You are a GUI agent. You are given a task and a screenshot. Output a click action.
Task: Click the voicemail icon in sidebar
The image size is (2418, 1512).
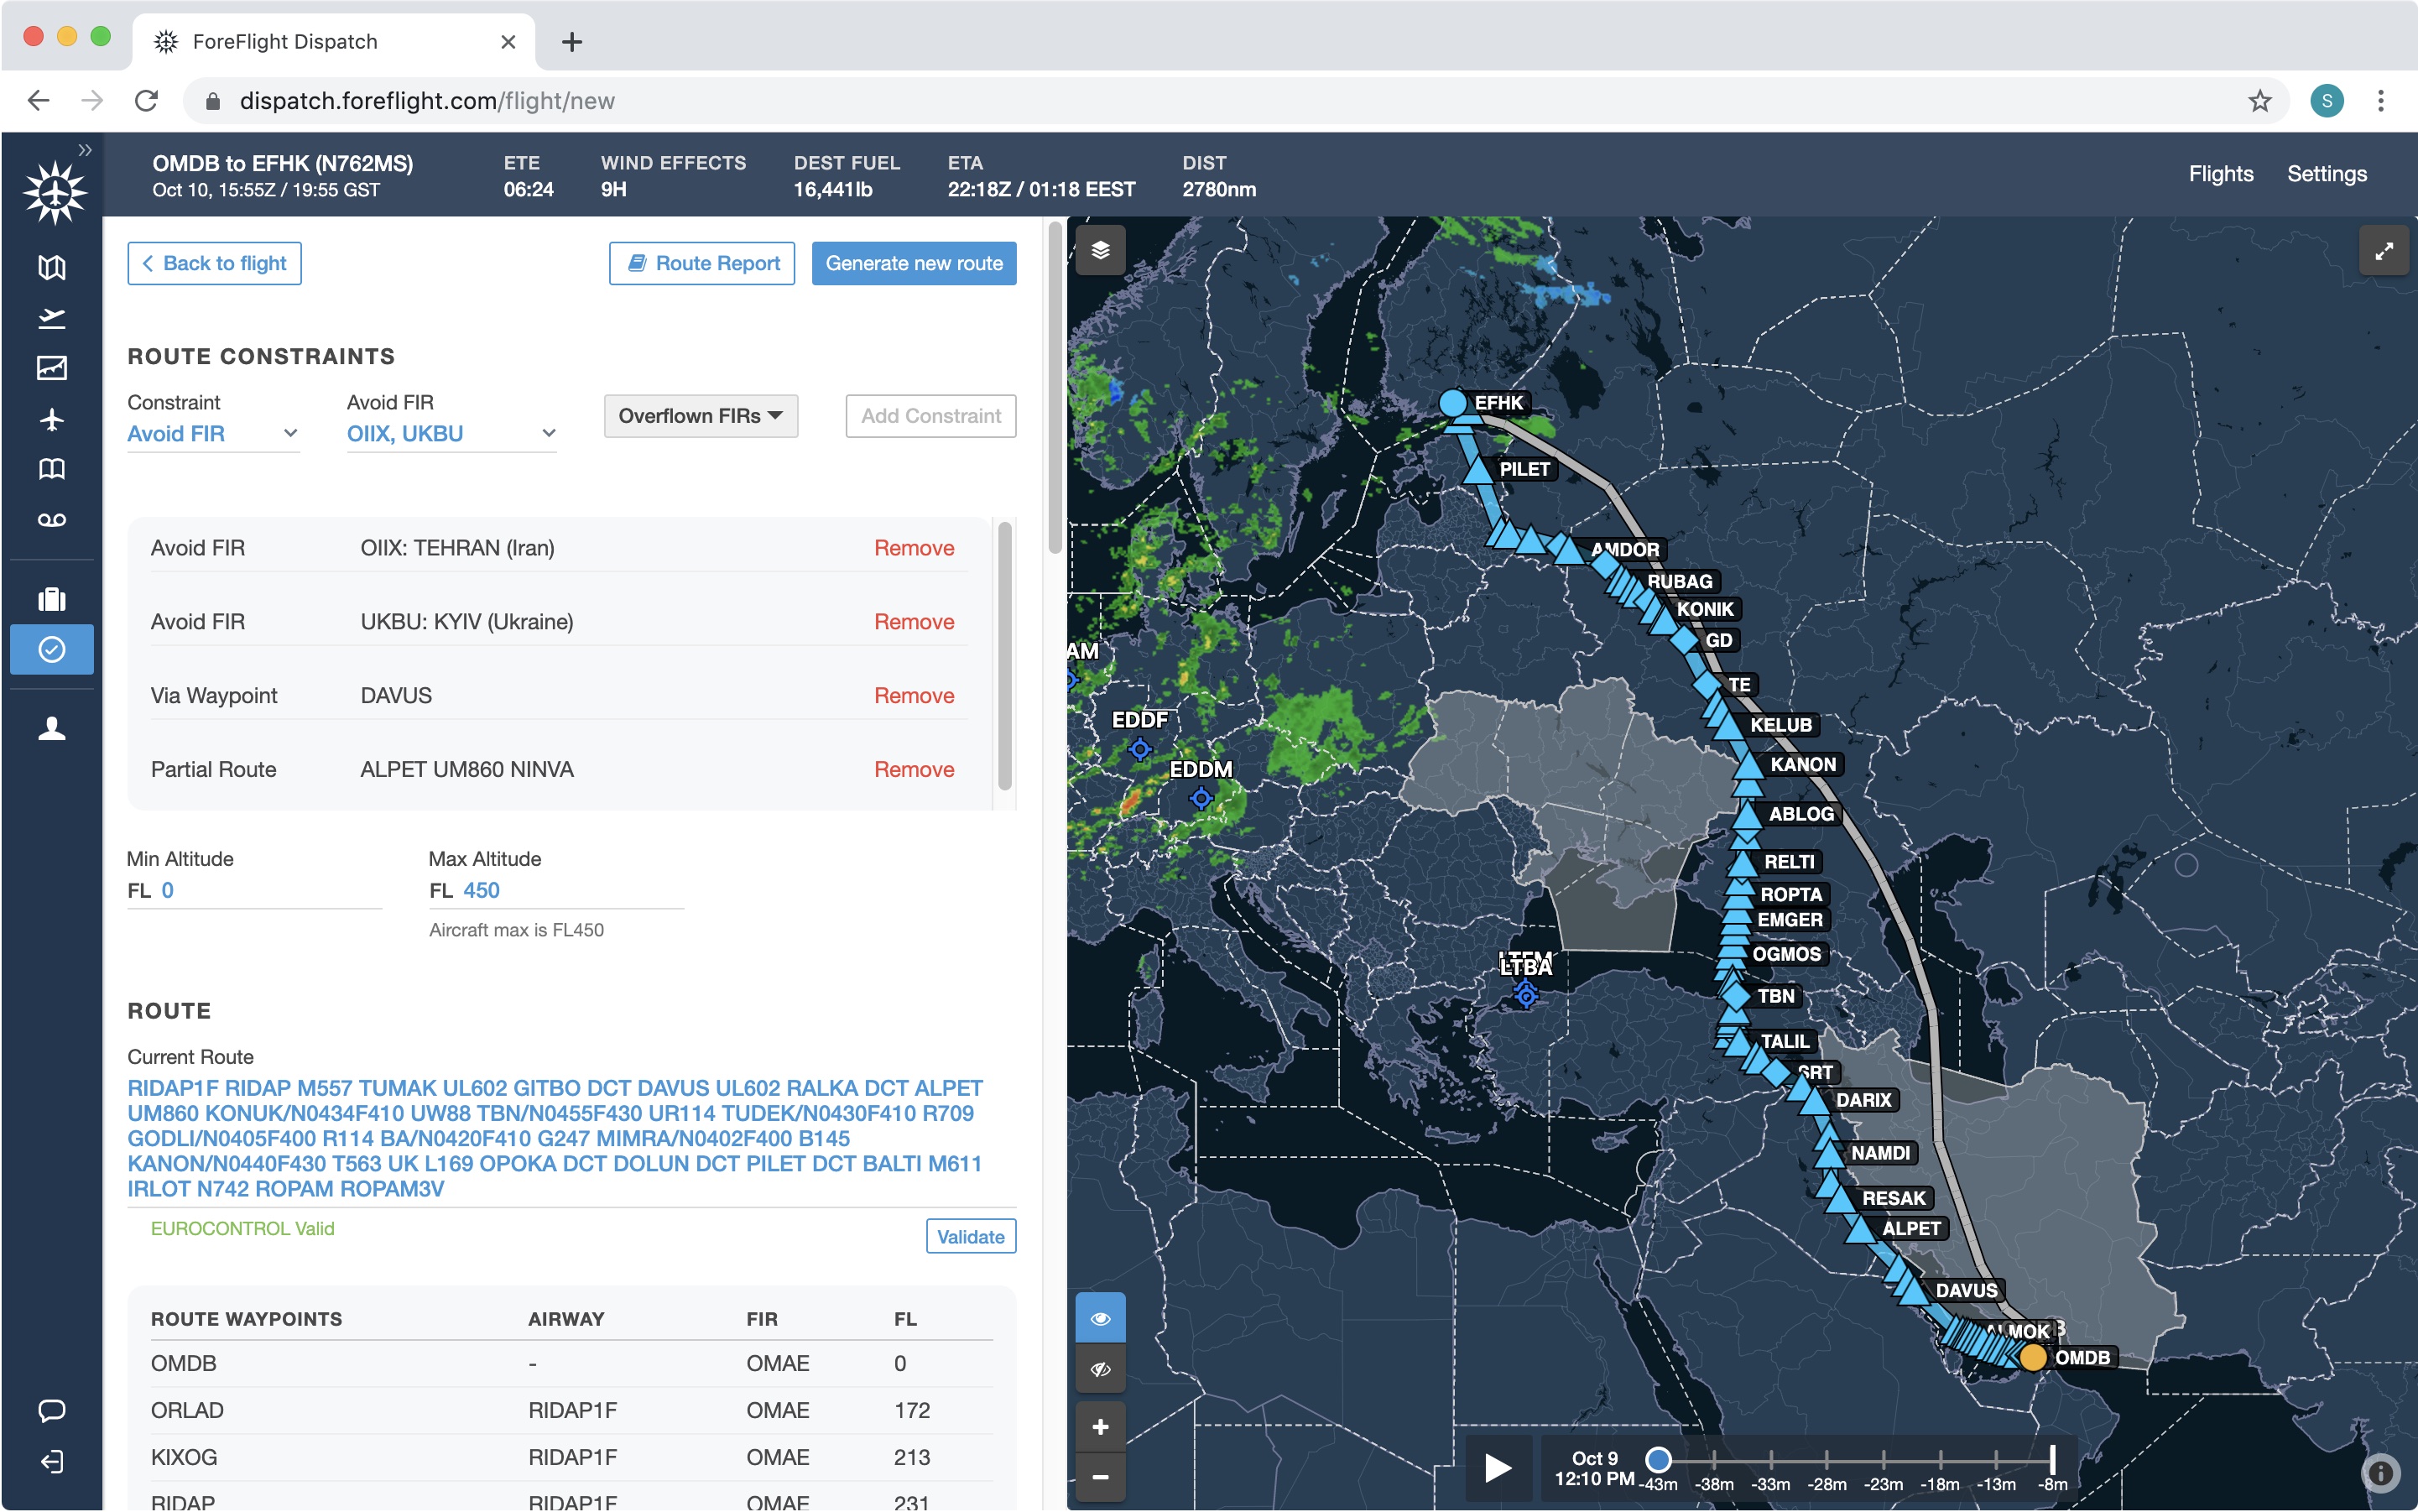point(52,519)
